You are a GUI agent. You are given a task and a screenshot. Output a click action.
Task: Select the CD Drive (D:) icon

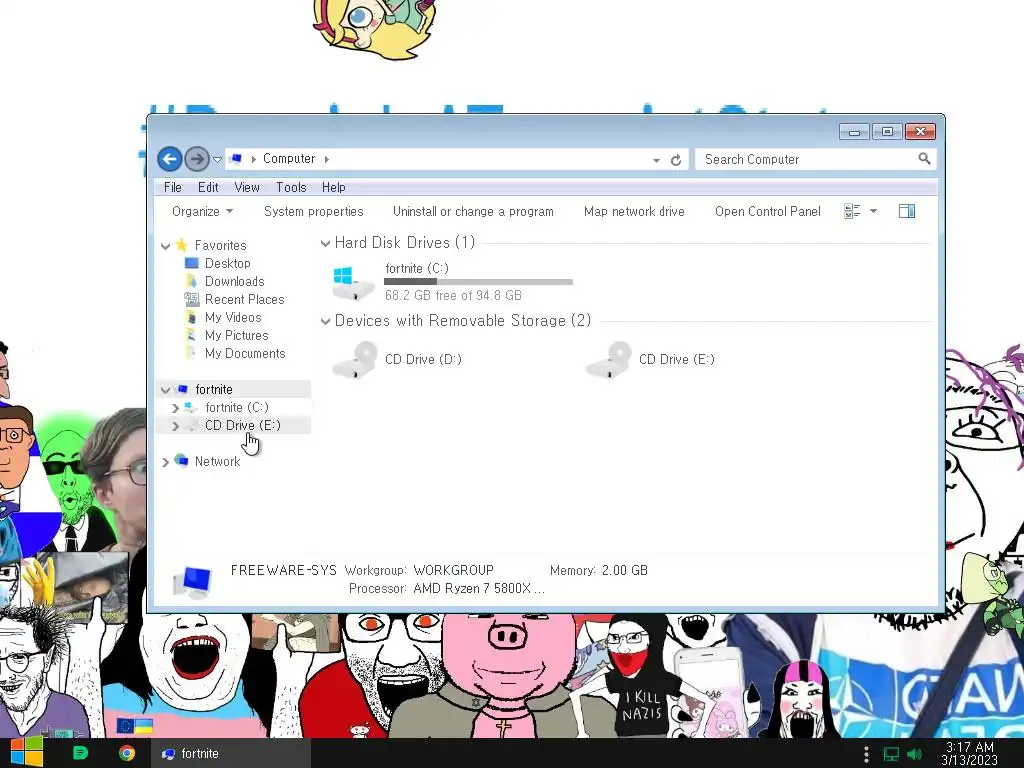pos(355,359)
